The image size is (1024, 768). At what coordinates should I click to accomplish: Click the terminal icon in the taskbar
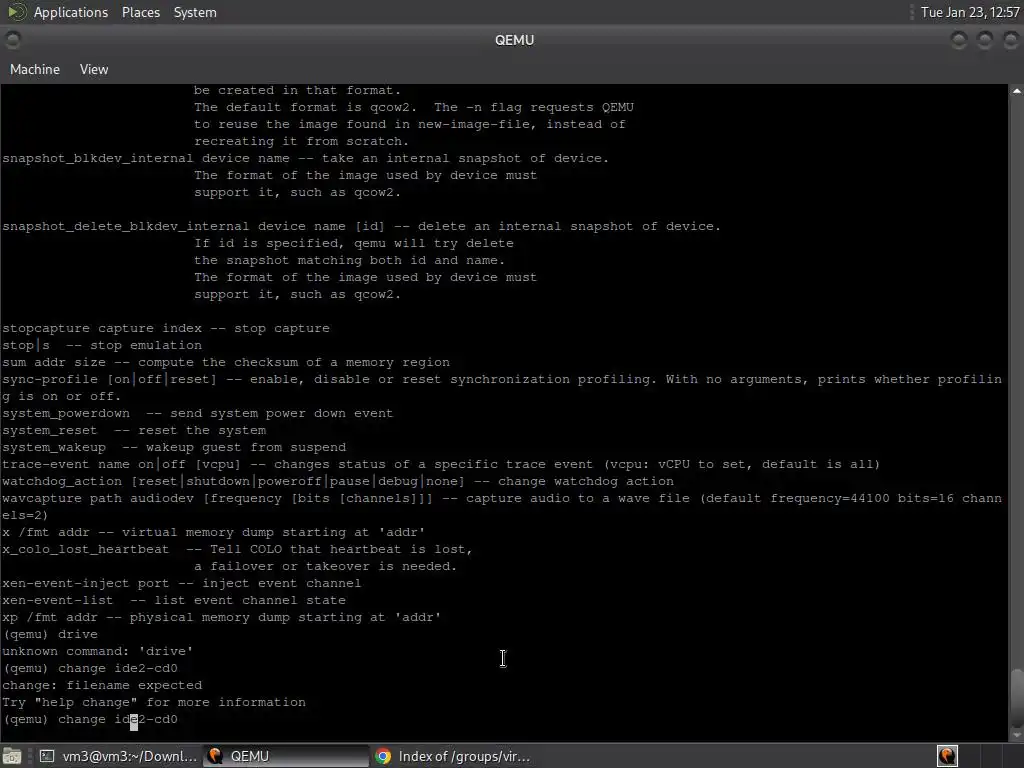pyautogui.click(x=47, y=756)
